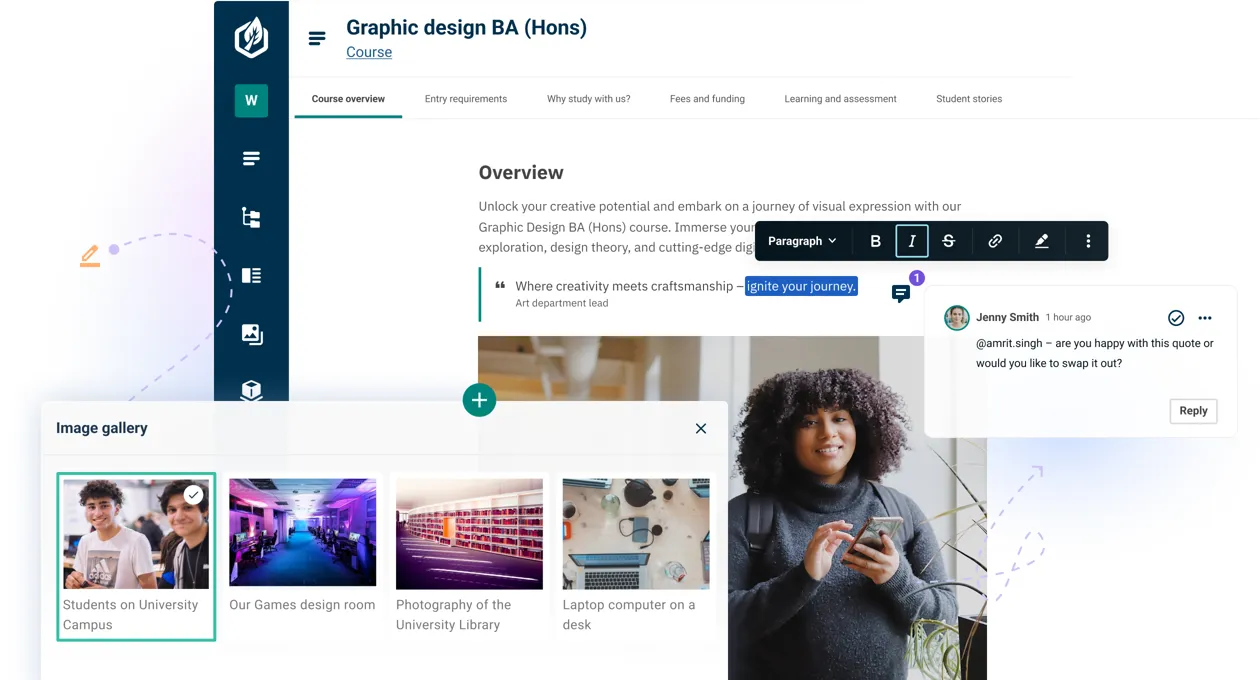Apply strikethrough formatting
Viewport: 1260px width, 680px height.
(x=948, y=241)
